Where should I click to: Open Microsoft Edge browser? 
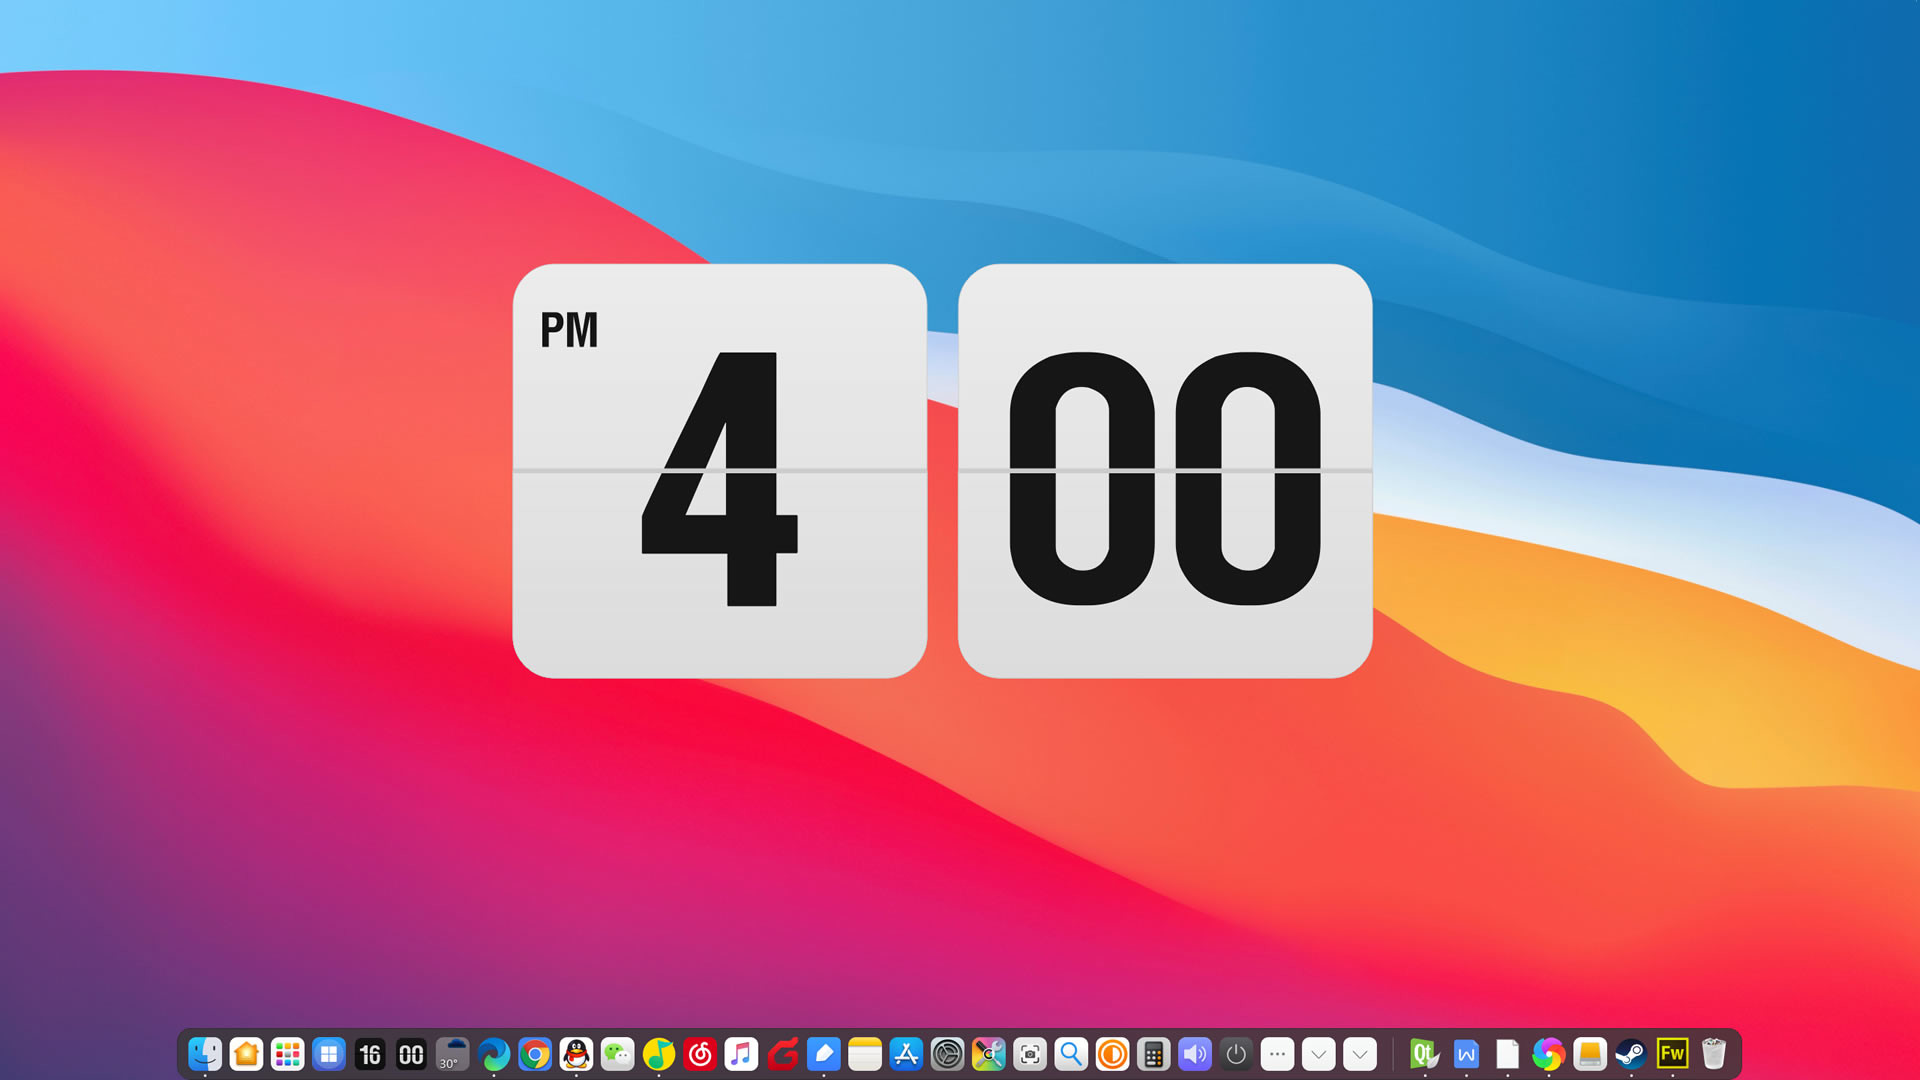(x=494, y=1055)
